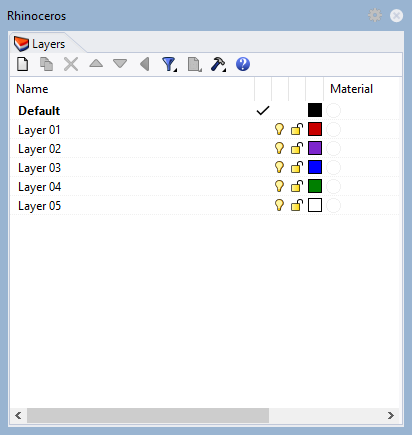Lock Layer 02 with padlock icon
412x435 pixels.
(297, 148)
